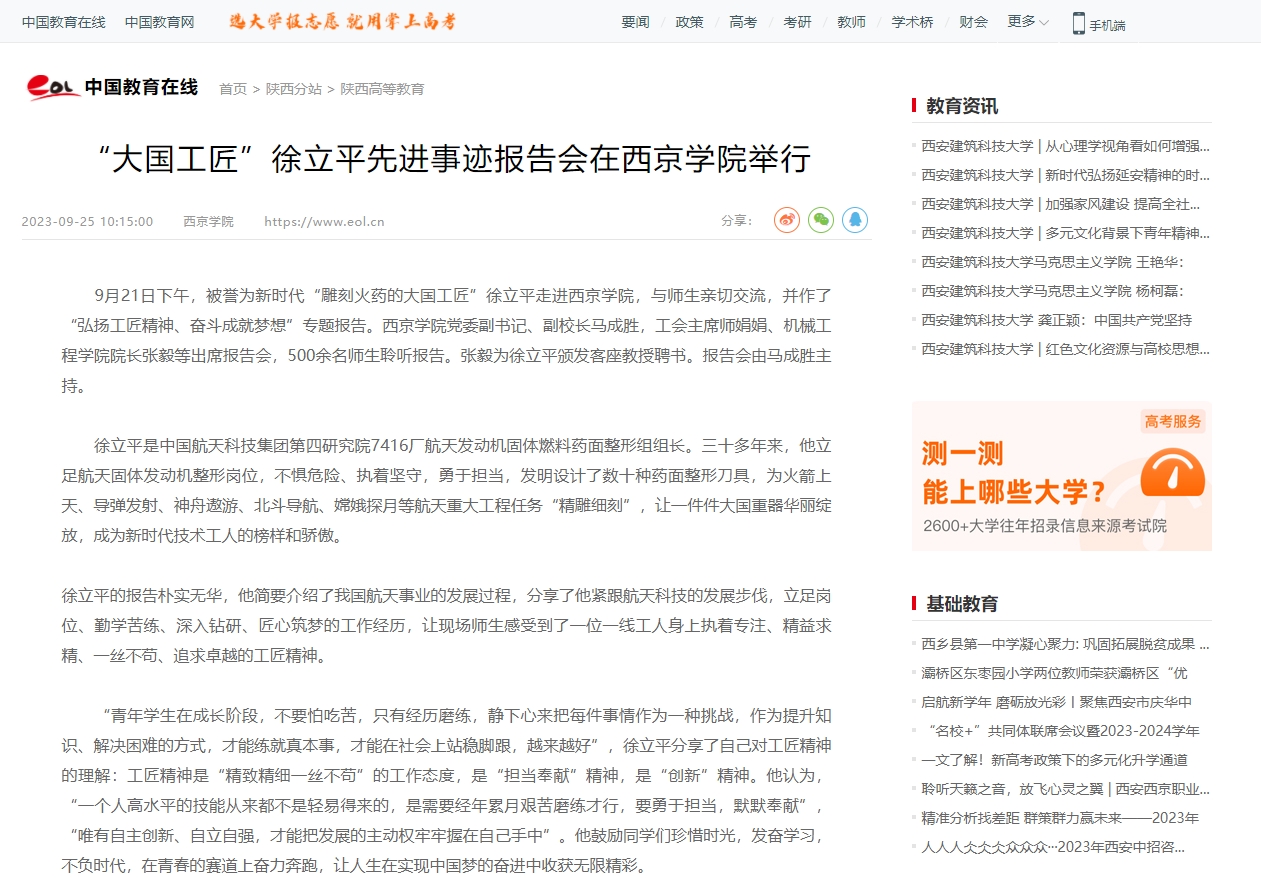Click the article headline “大国工匠”徐立平
Image resolution: width=1261 pixels, height=878 pixels.
455,159
